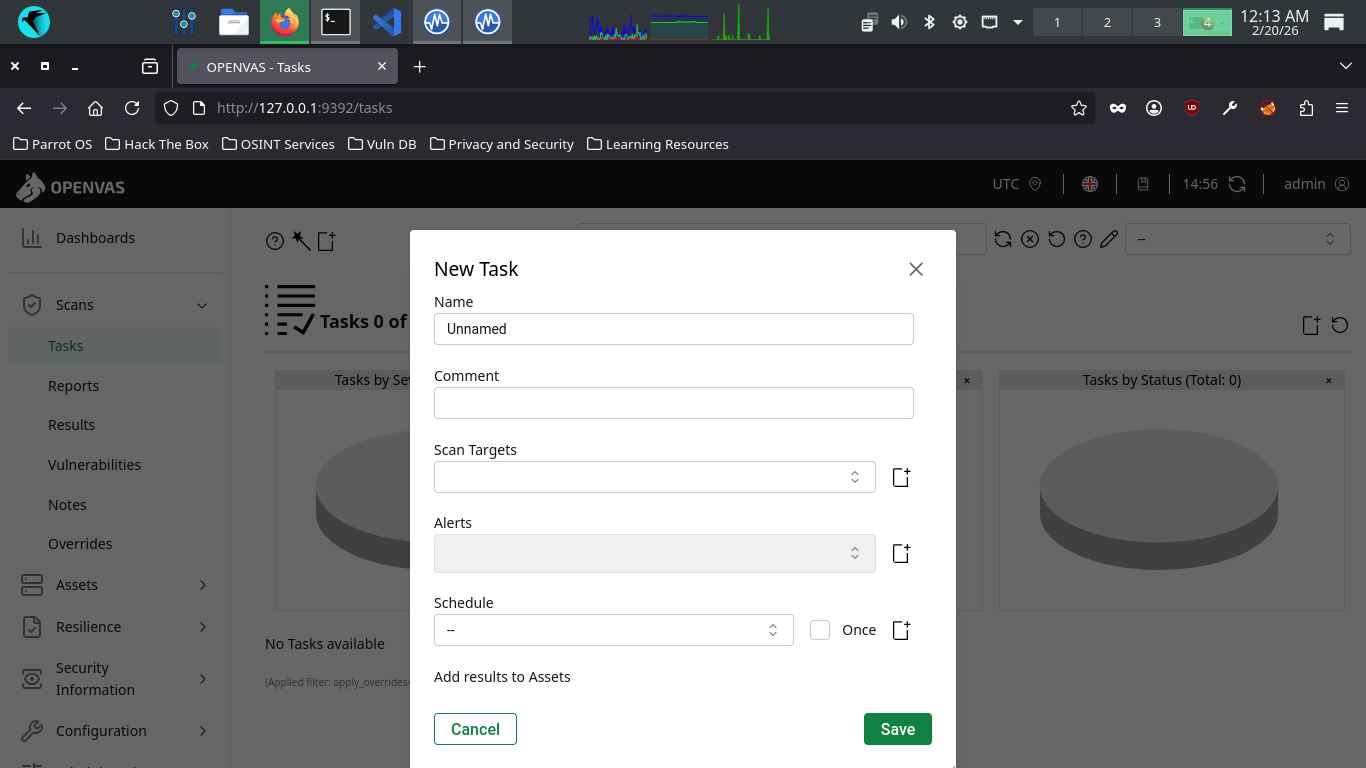The image size is (1366, 768).
Task: Switch to workspace 2 in taskbar
Action: 1106,22
